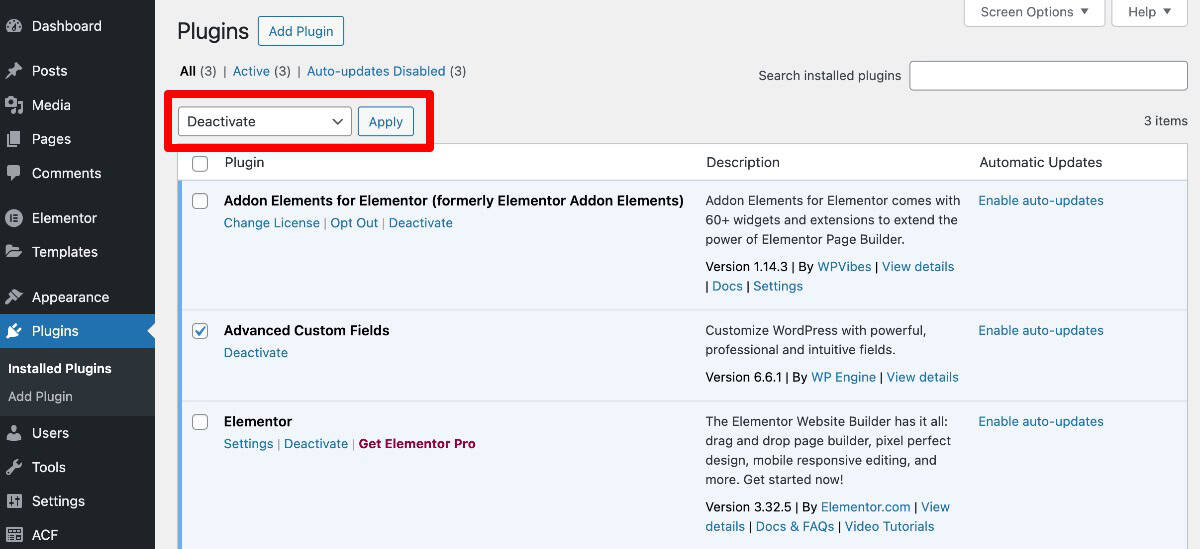
Task: View details of Advanced Custom Fields
Action: (922, 377)
